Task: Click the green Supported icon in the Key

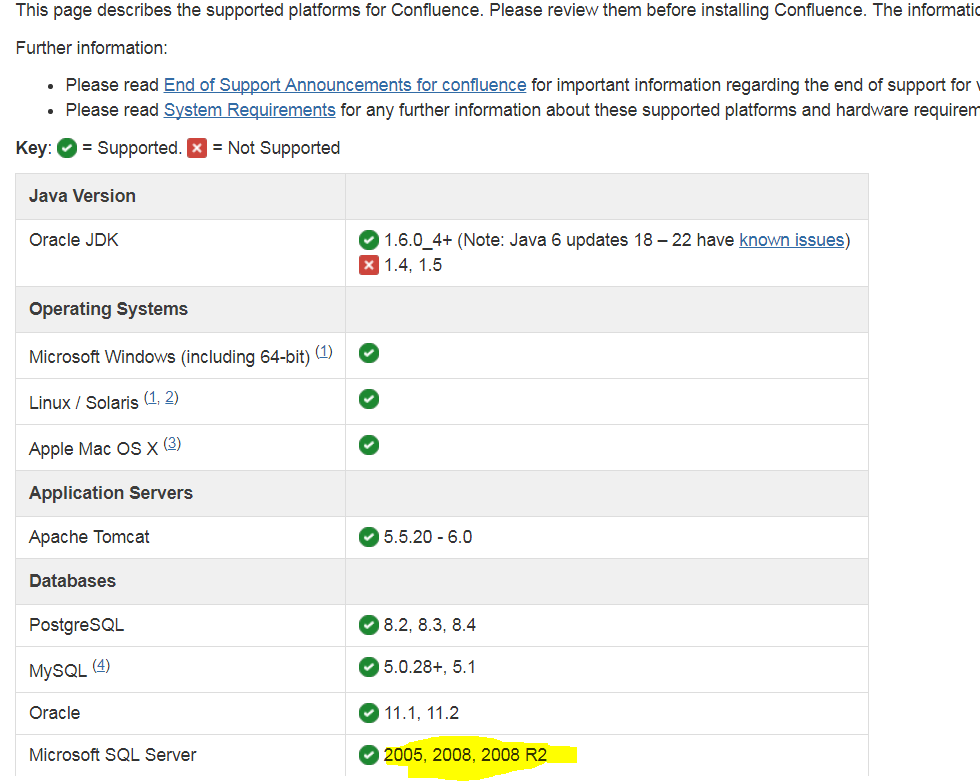Action: tap(67, 148)
